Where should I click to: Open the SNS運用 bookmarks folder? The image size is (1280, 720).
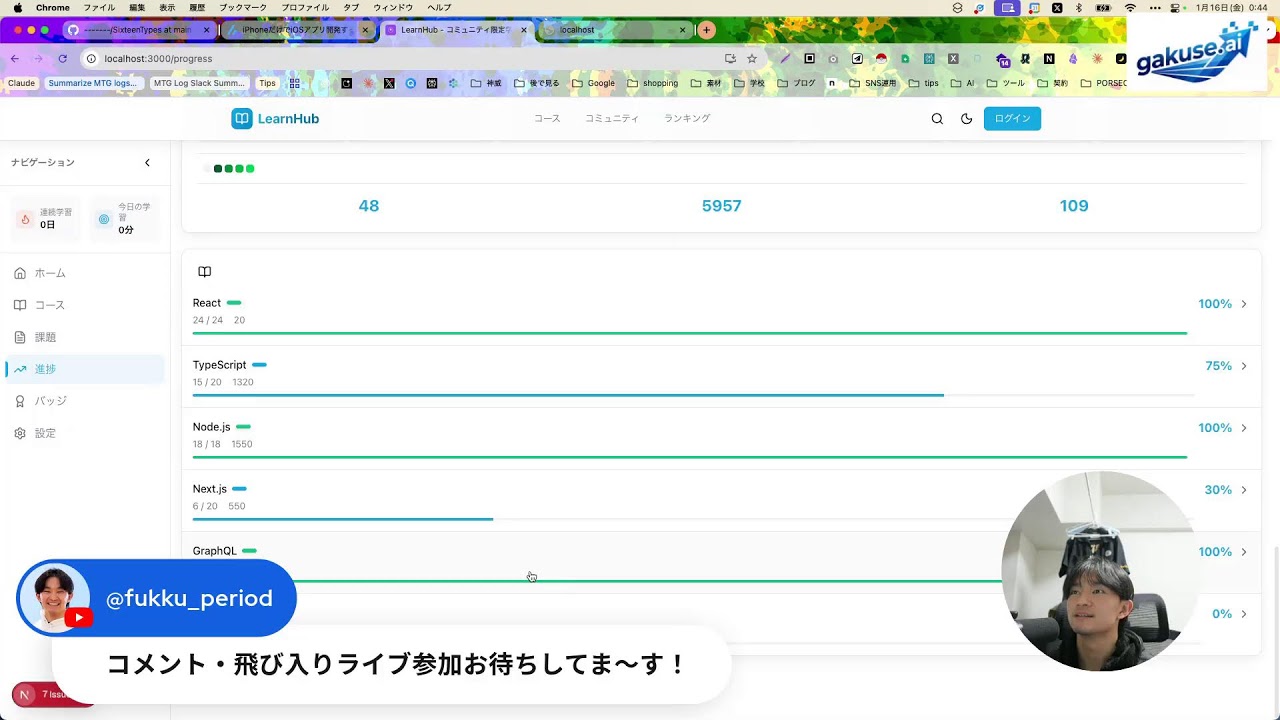tap(872, 83)
